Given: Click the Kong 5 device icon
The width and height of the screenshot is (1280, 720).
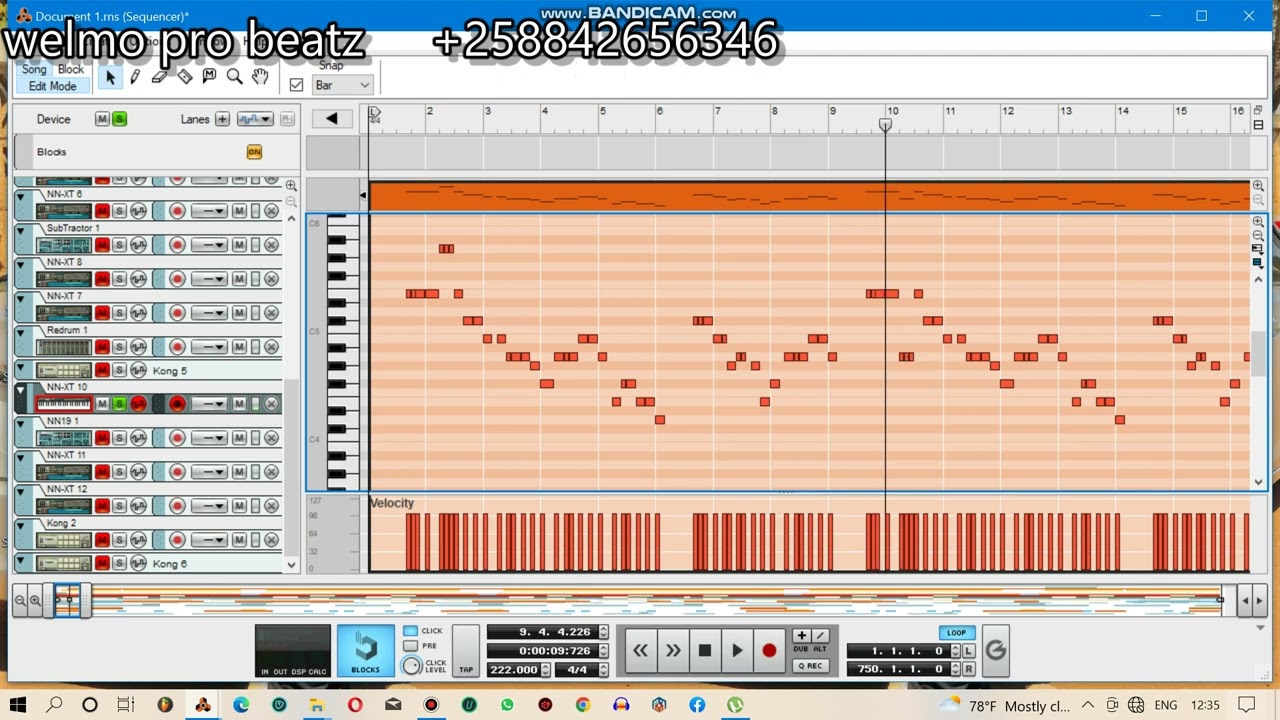Looking at the screenshot, I should click(x=64, y=370).
